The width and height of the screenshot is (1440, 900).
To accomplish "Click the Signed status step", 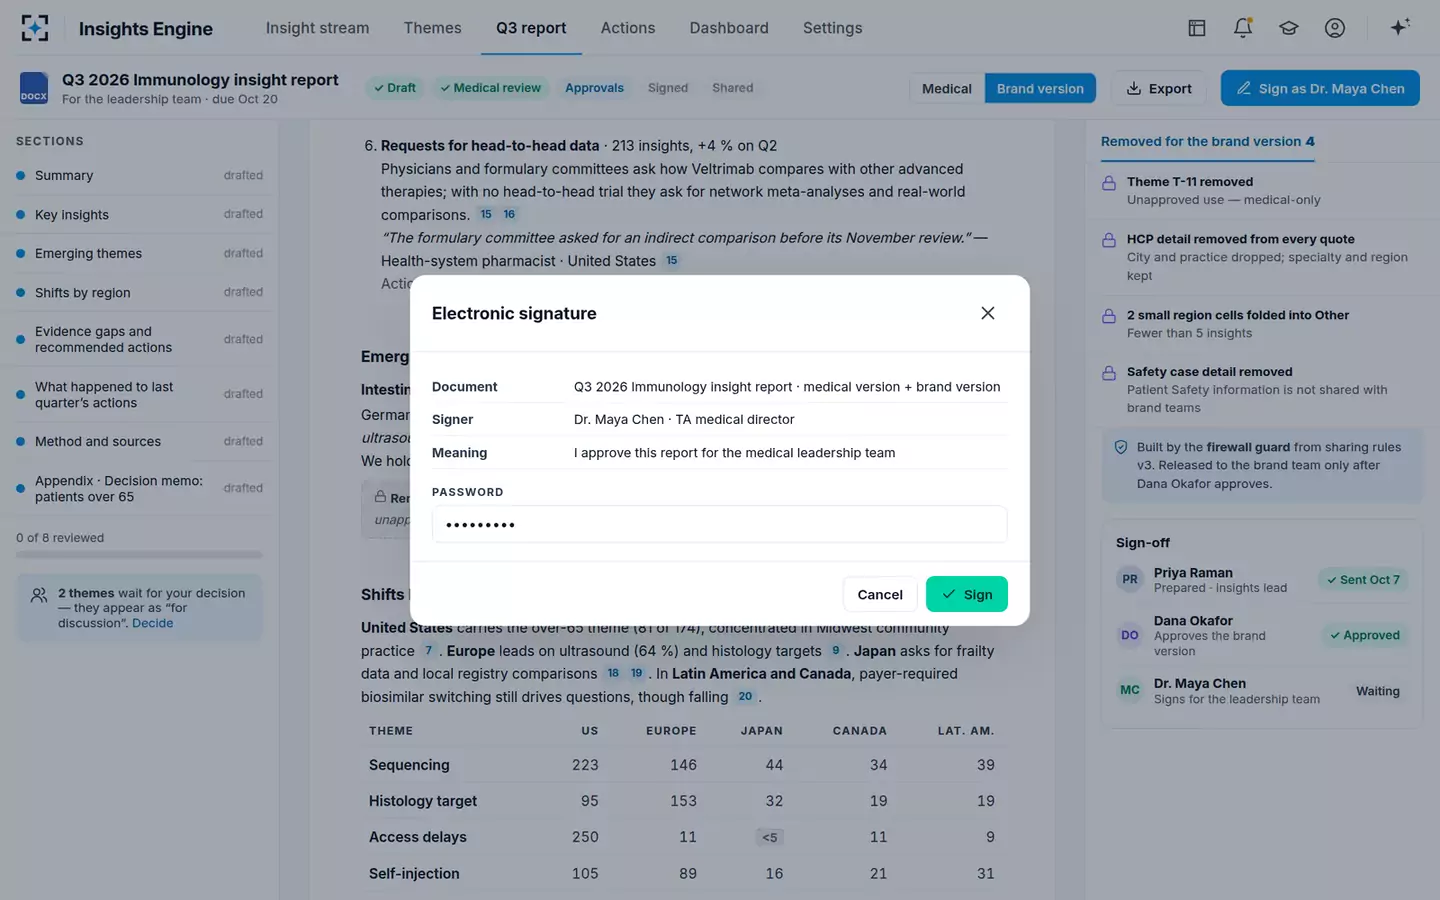I will pos(668,88).
